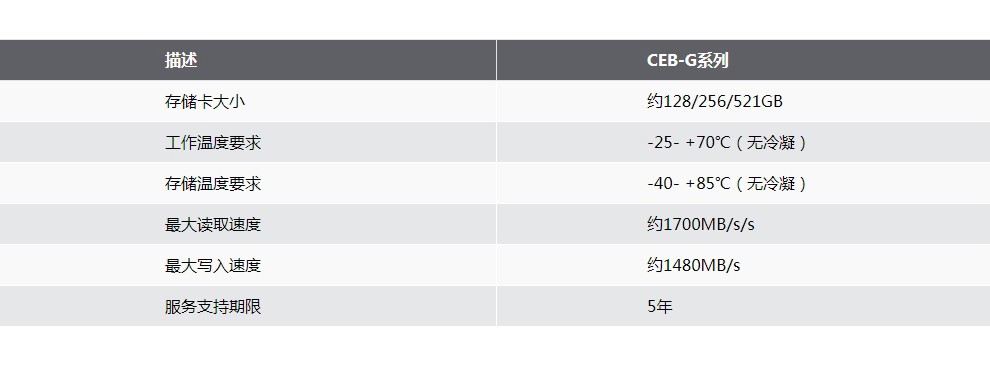The height and width of the screenshot is (372, 990).
Task: Select the 服务支持期限 row label
Action: click(x=213, y=306)
